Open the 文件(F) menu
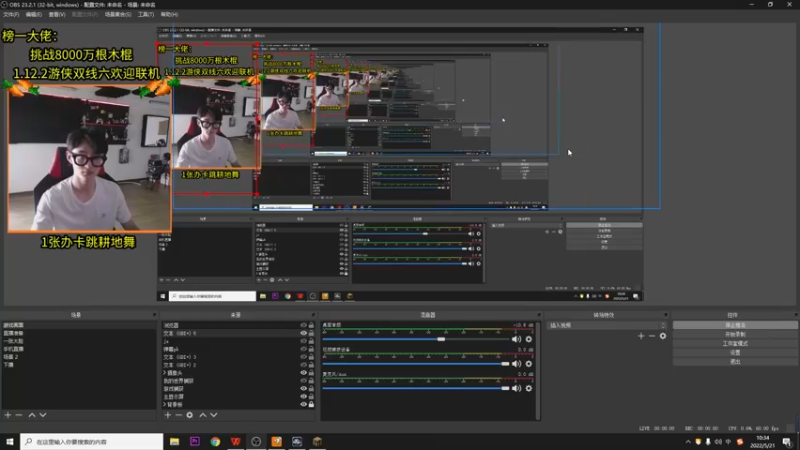This screenshot has width=800, height=450. 12,15
